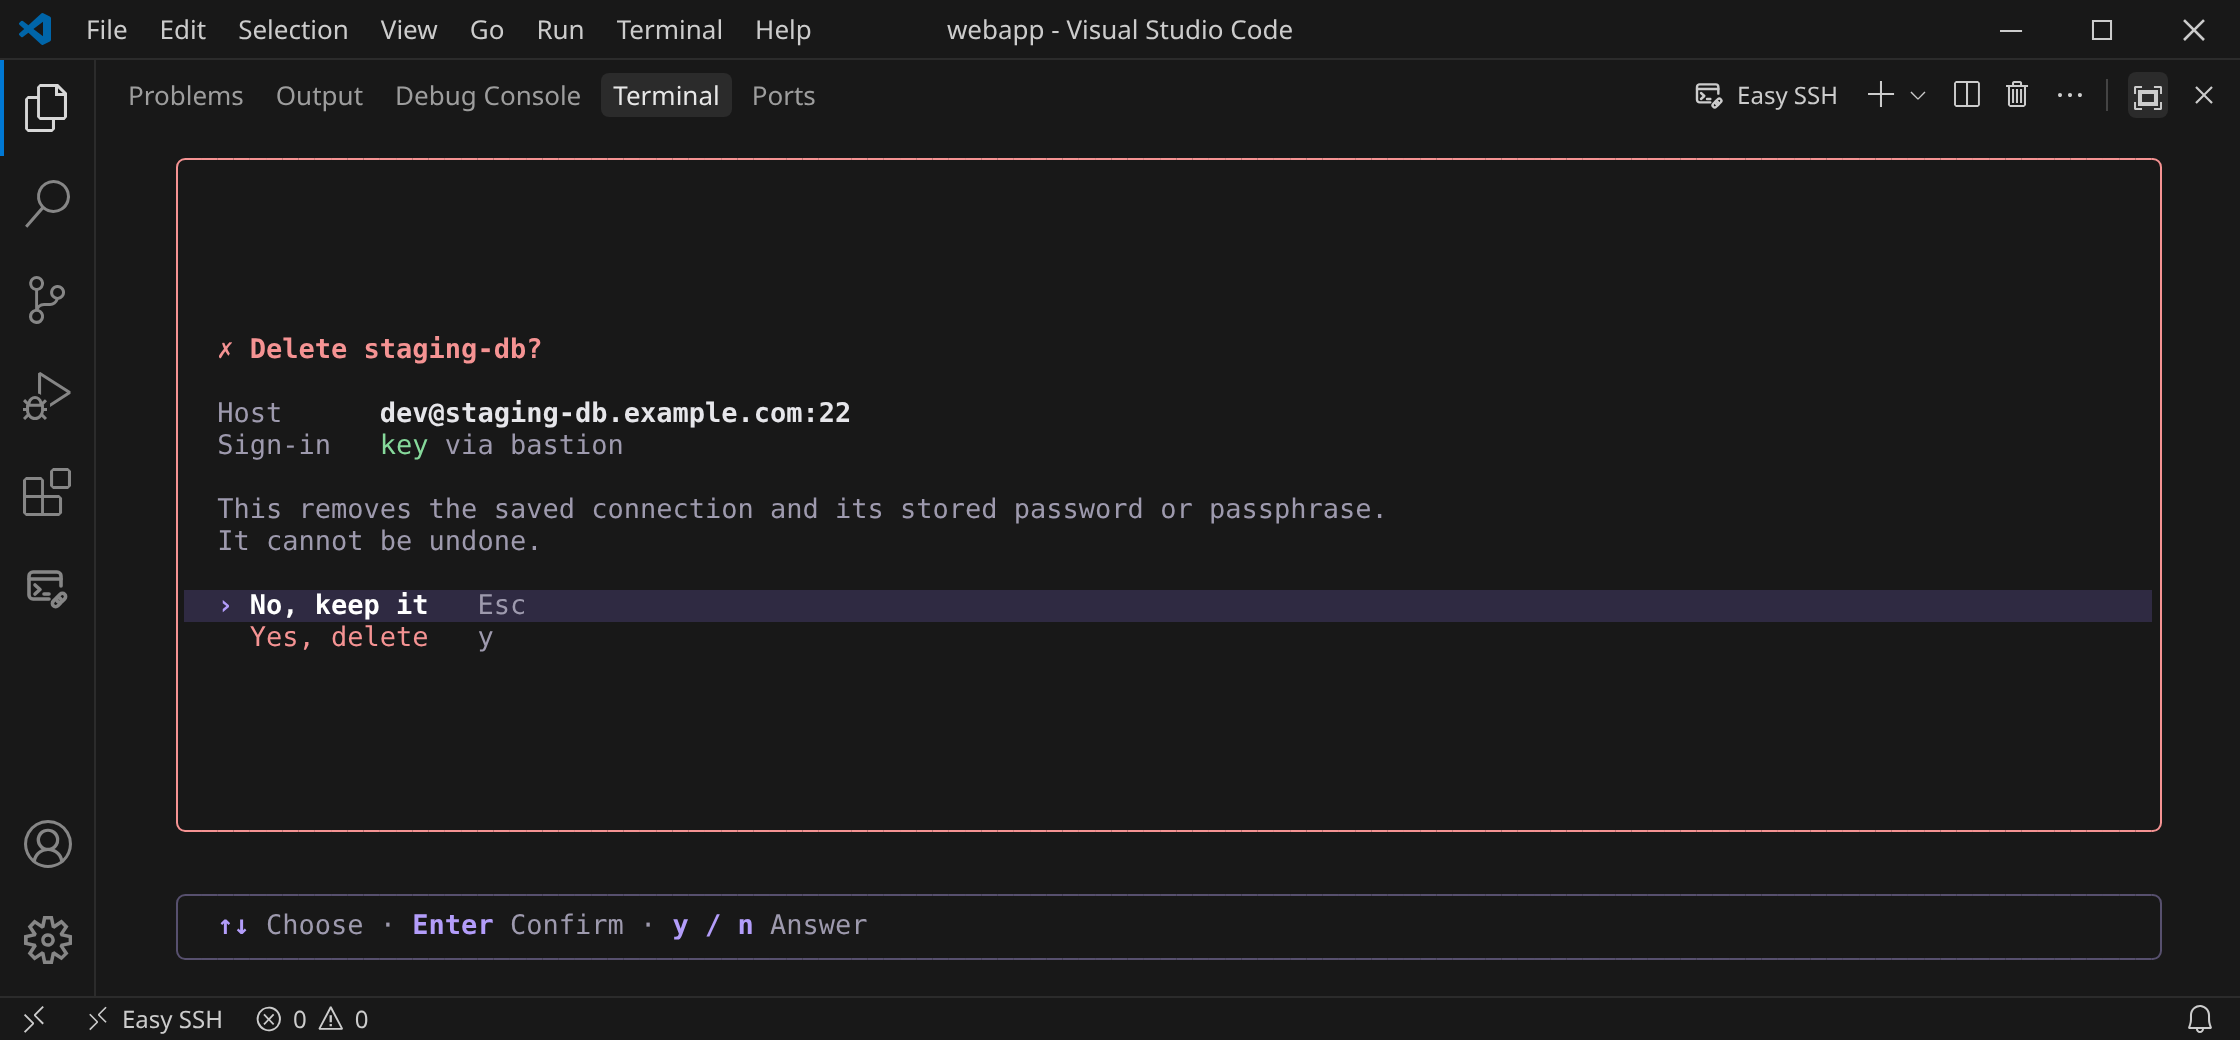The image size is (2240, 1040).
Task: Open the Run menu
Action: (560, 30)
